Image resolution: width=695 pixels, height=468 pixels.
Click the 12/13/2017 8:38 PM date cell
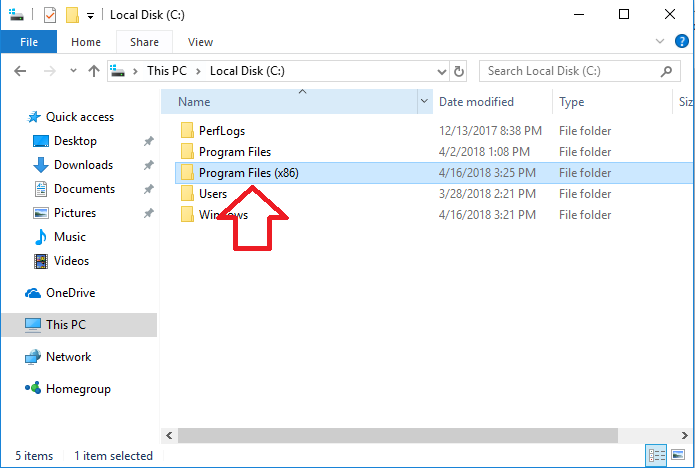490,131
